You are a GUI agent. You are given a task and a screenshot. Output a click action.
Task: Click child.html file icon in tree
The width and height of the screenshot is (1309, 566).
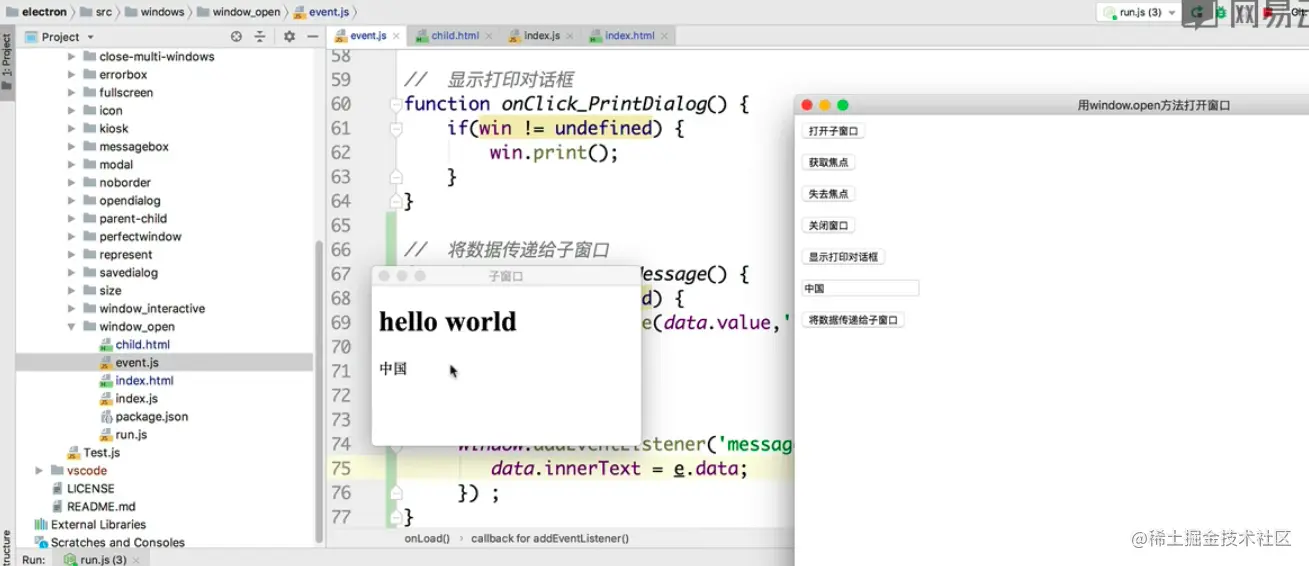pyautogui.click(x=106, y=345)
